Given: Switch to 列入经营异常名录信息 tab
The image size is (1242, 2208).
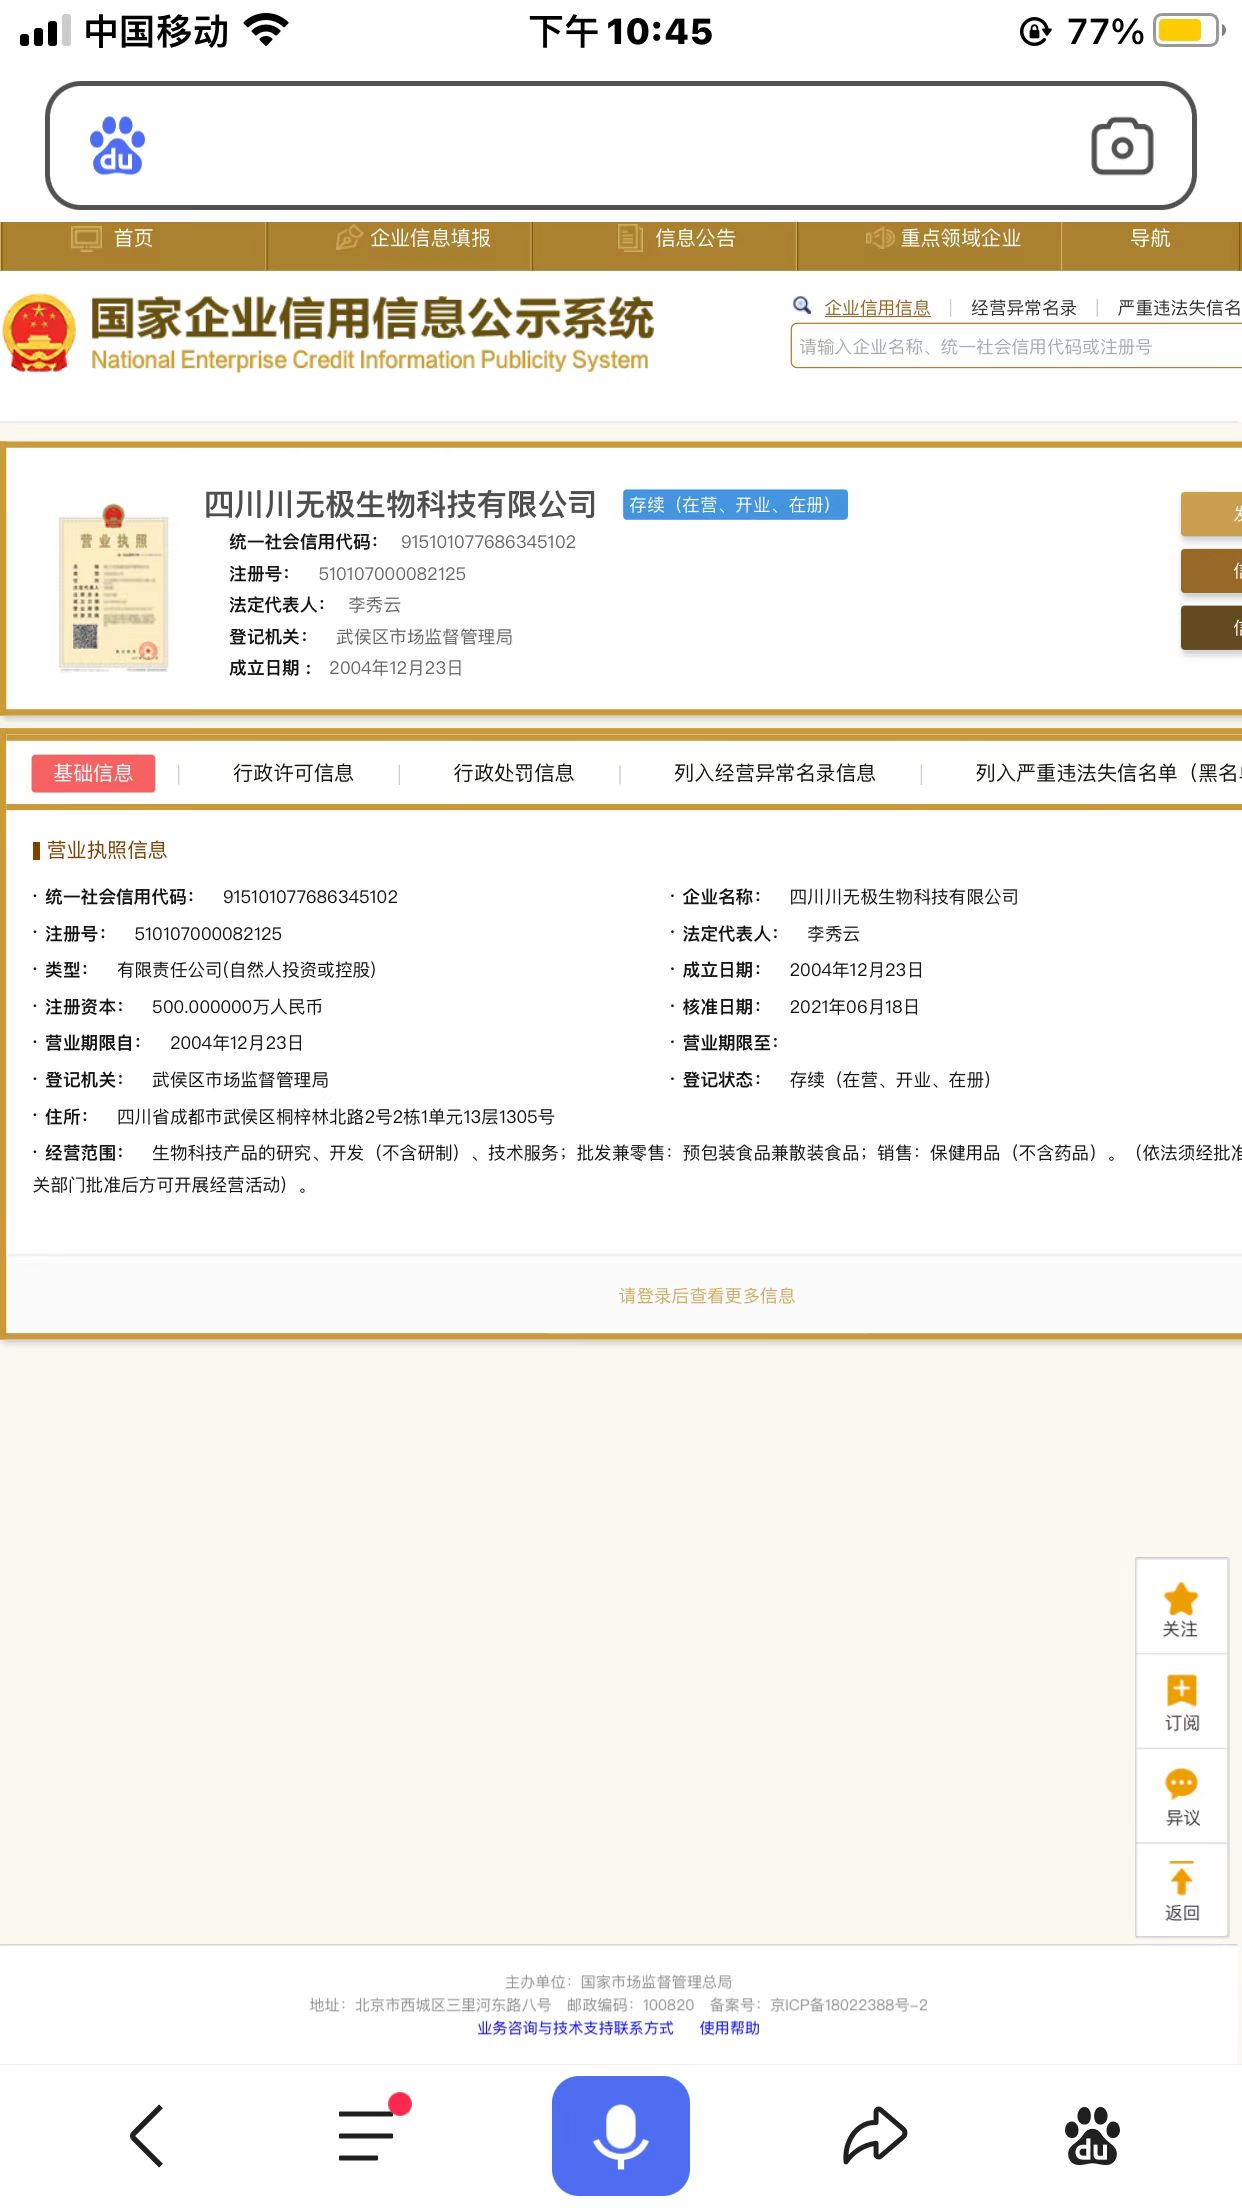Looking at the screenshot, I should pos(775,773).
